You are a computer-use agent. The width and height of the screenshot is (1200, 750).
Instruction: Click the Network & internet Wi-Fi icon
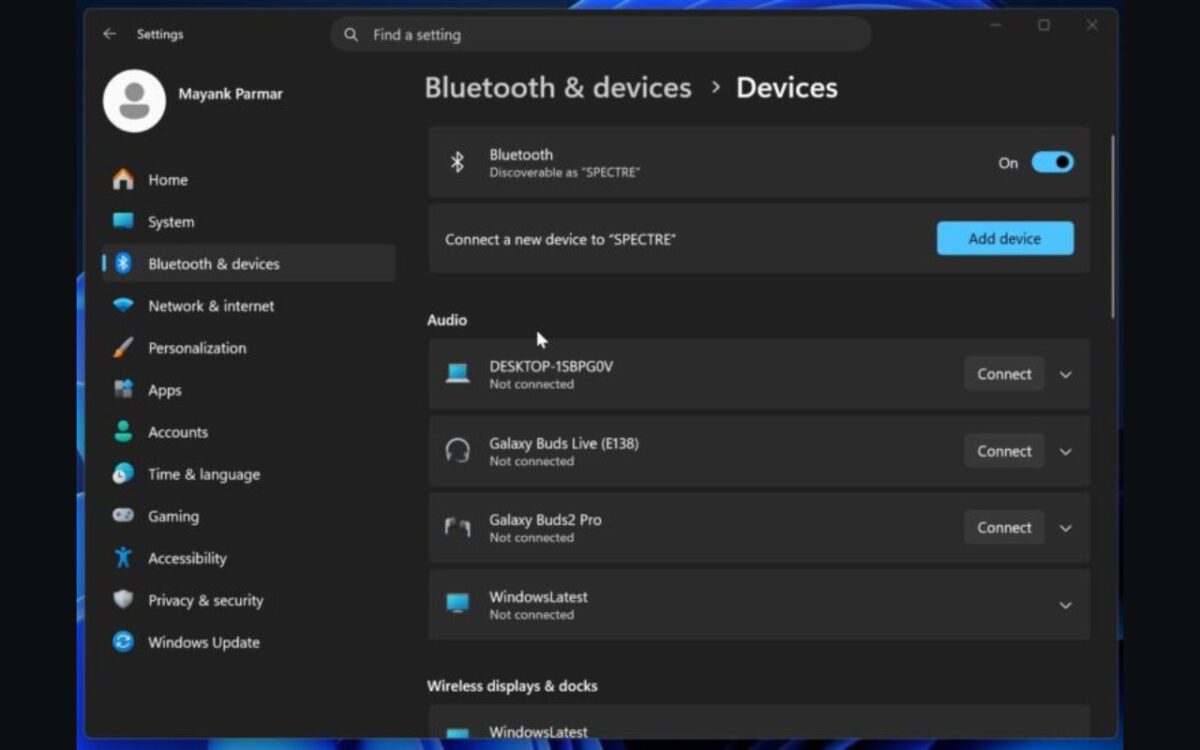coord(123,306)
